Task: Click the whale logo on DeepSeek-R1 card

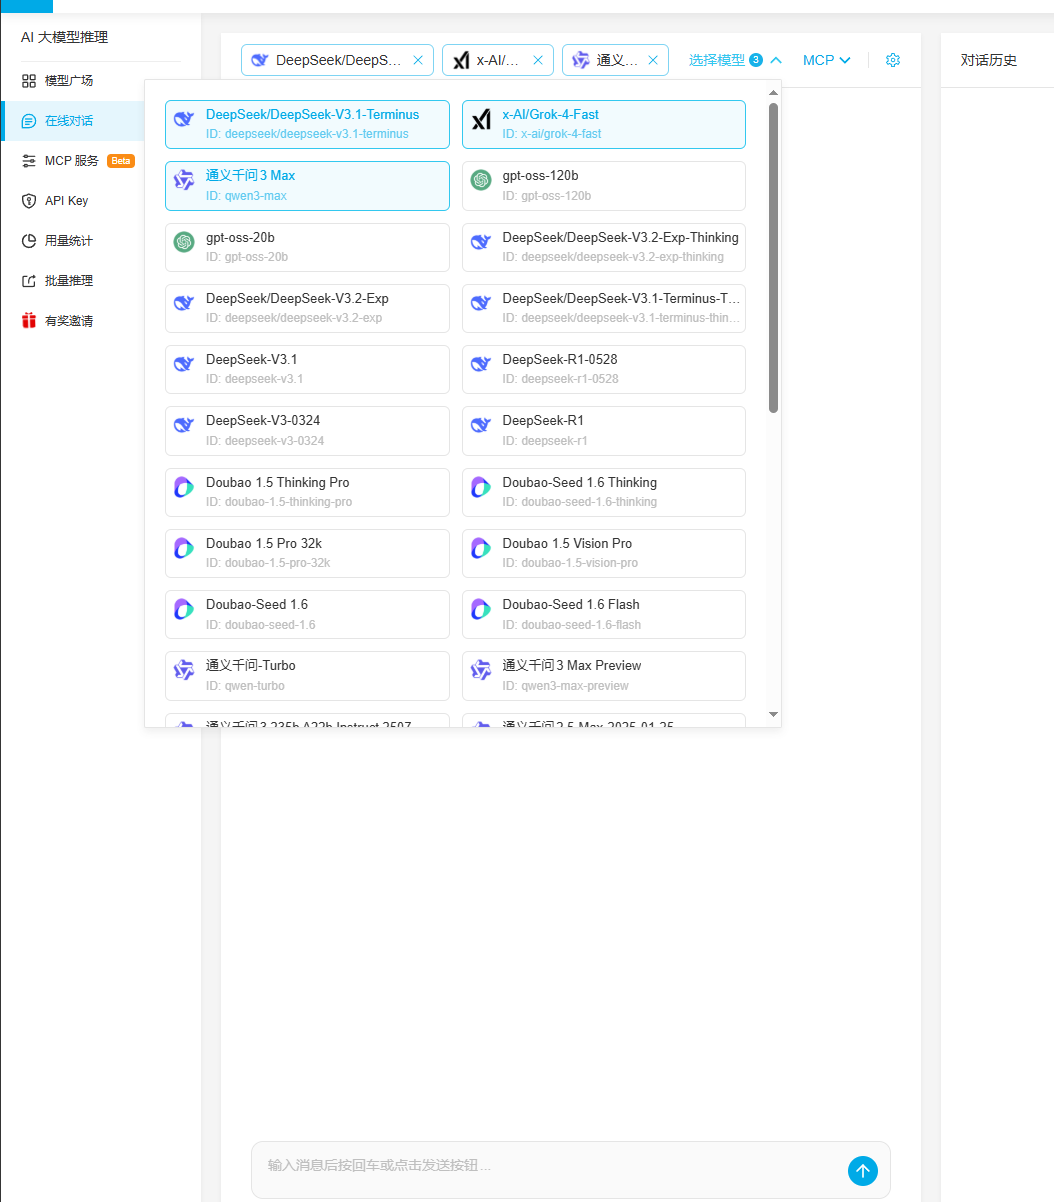Action: pyautogui.click(x=481, y=425)
